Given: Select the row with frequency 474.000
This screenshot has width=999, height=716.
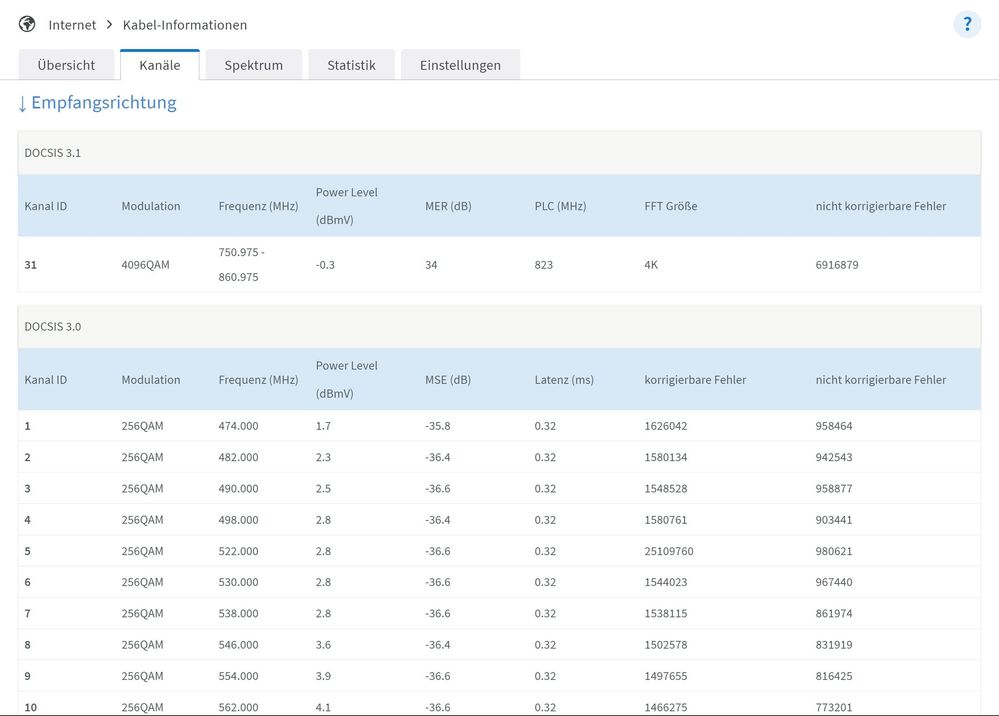Looking at the screenshot, I should 238,426.
